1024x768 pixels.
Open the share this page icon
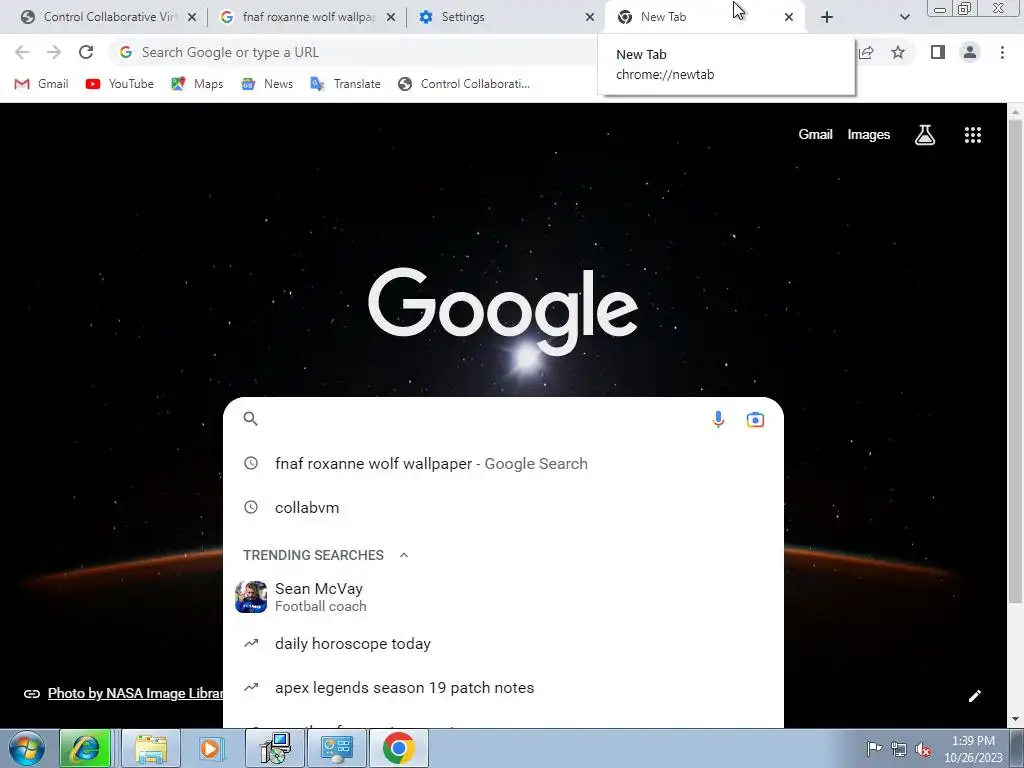[x=866, y=52]
